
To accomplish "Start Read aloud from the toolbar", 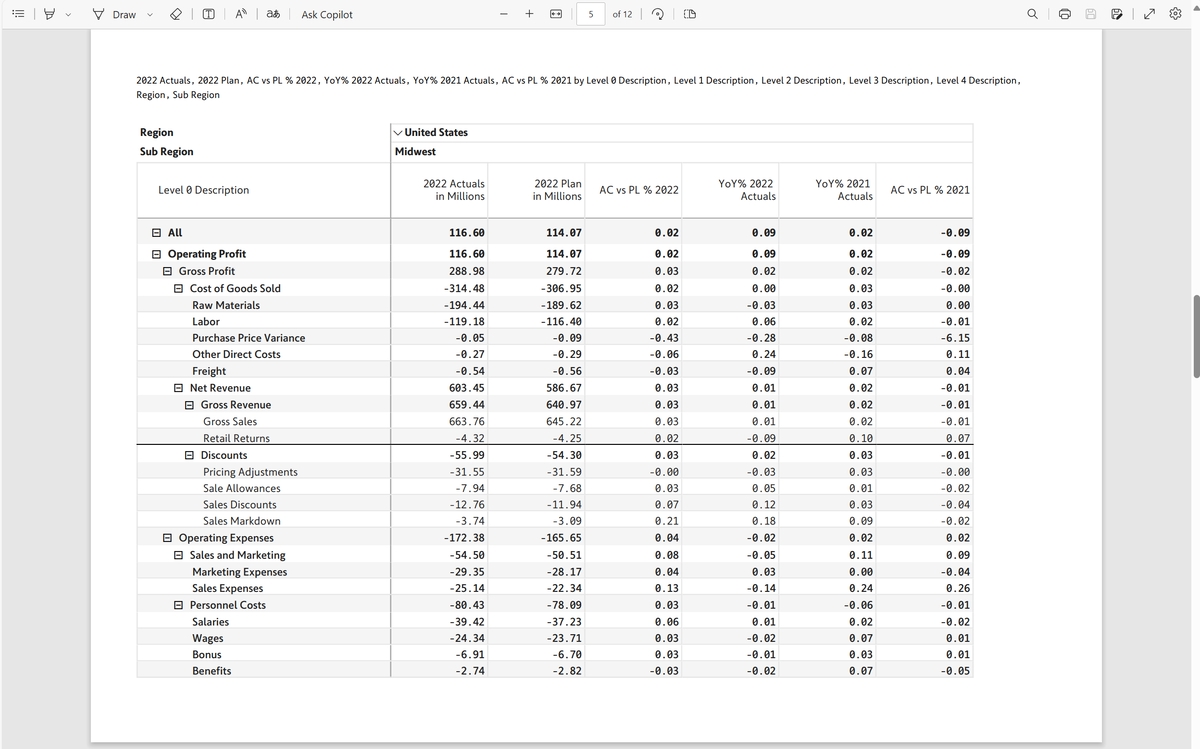I will [x=241, y=14].
